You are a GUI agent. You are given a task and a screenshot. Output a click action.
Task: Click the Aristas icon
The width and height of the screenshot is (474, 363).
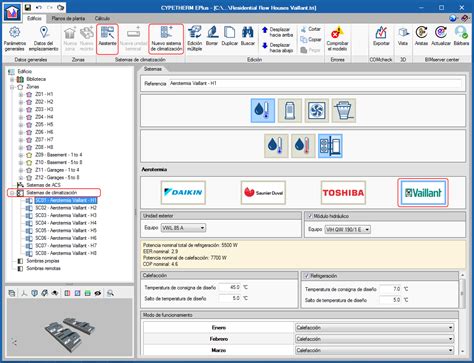[x=421, y=36]
